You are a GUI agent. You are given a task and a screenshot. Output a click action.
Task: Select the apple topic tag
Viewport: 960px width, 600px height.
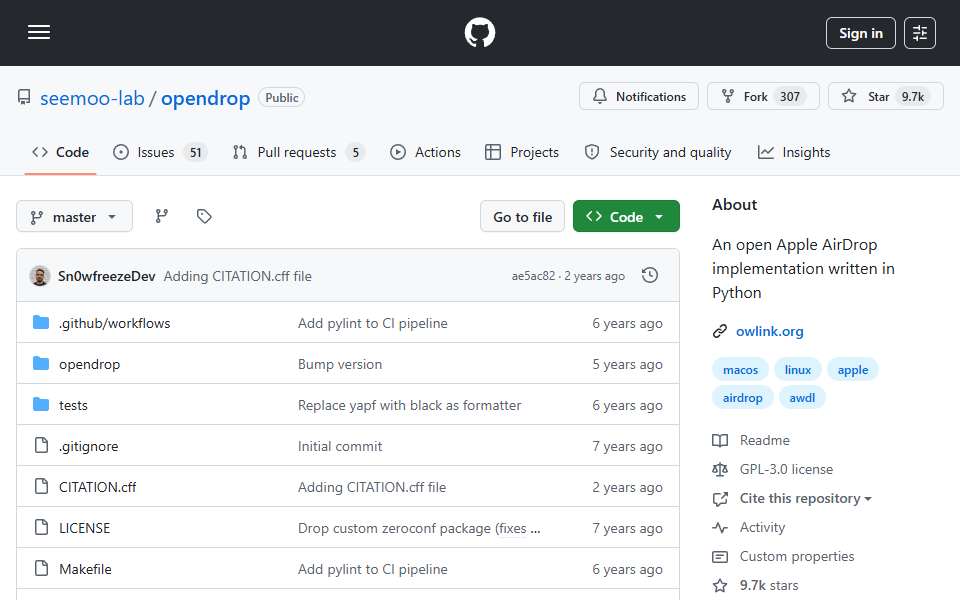click(853, 370)
